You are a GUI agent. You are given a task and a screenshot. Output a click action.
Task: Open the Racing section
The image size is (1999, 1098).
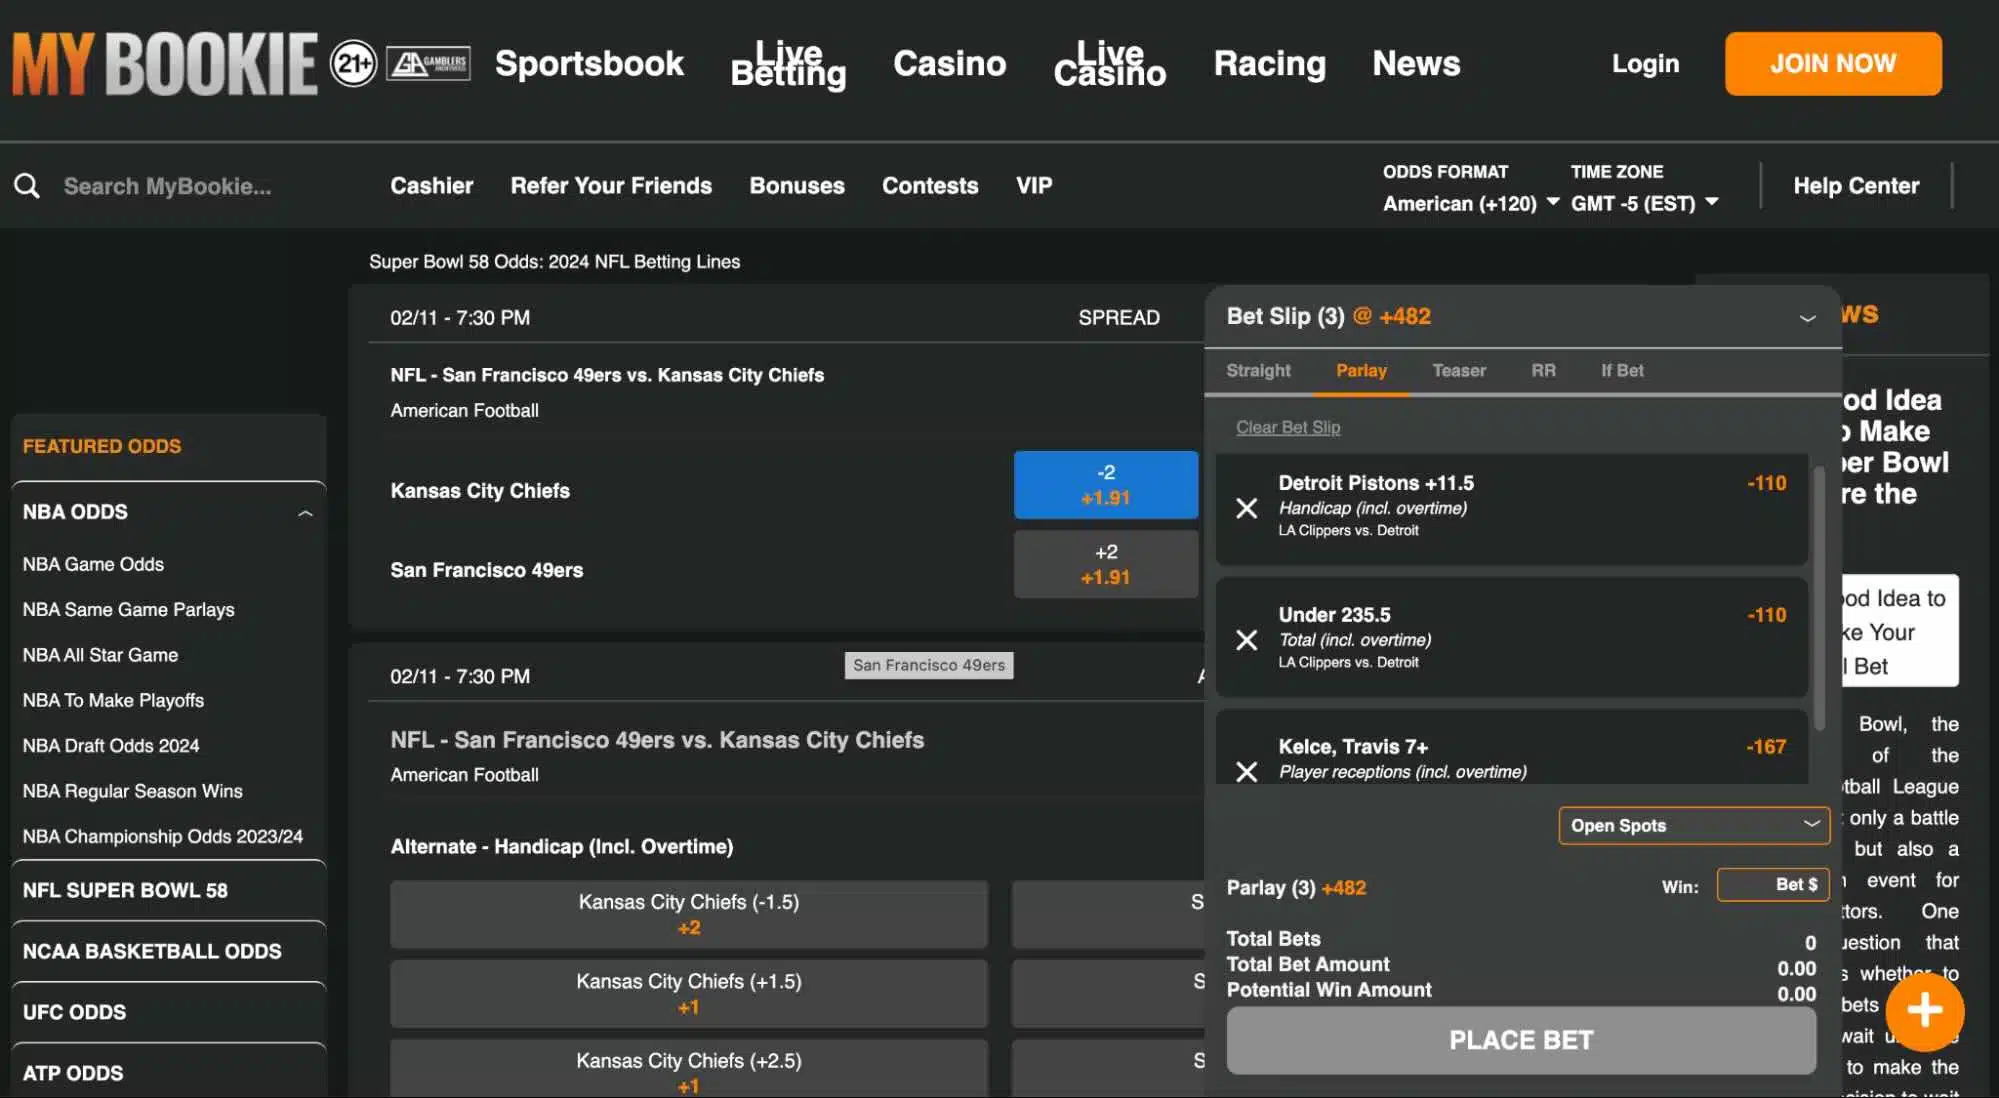point(1269,63)
